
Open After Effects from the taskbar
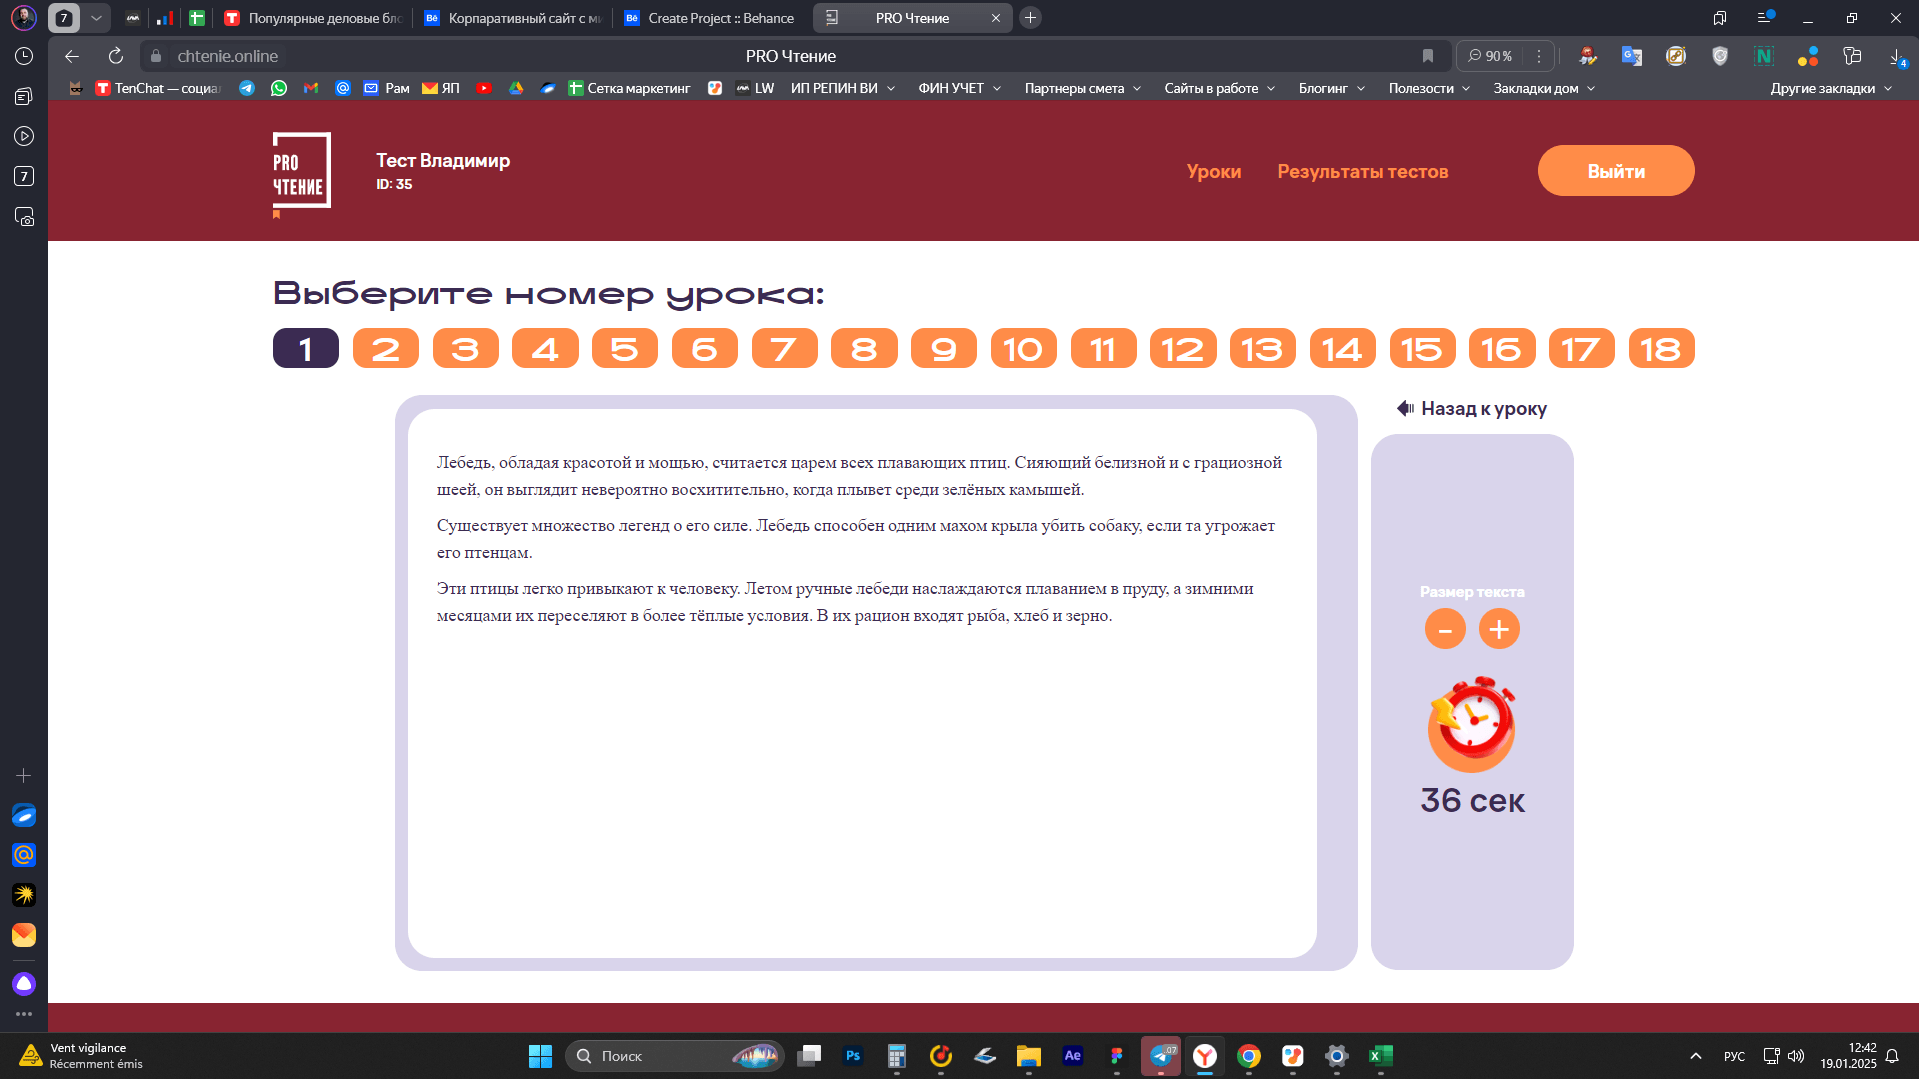pos(1073,1056)
